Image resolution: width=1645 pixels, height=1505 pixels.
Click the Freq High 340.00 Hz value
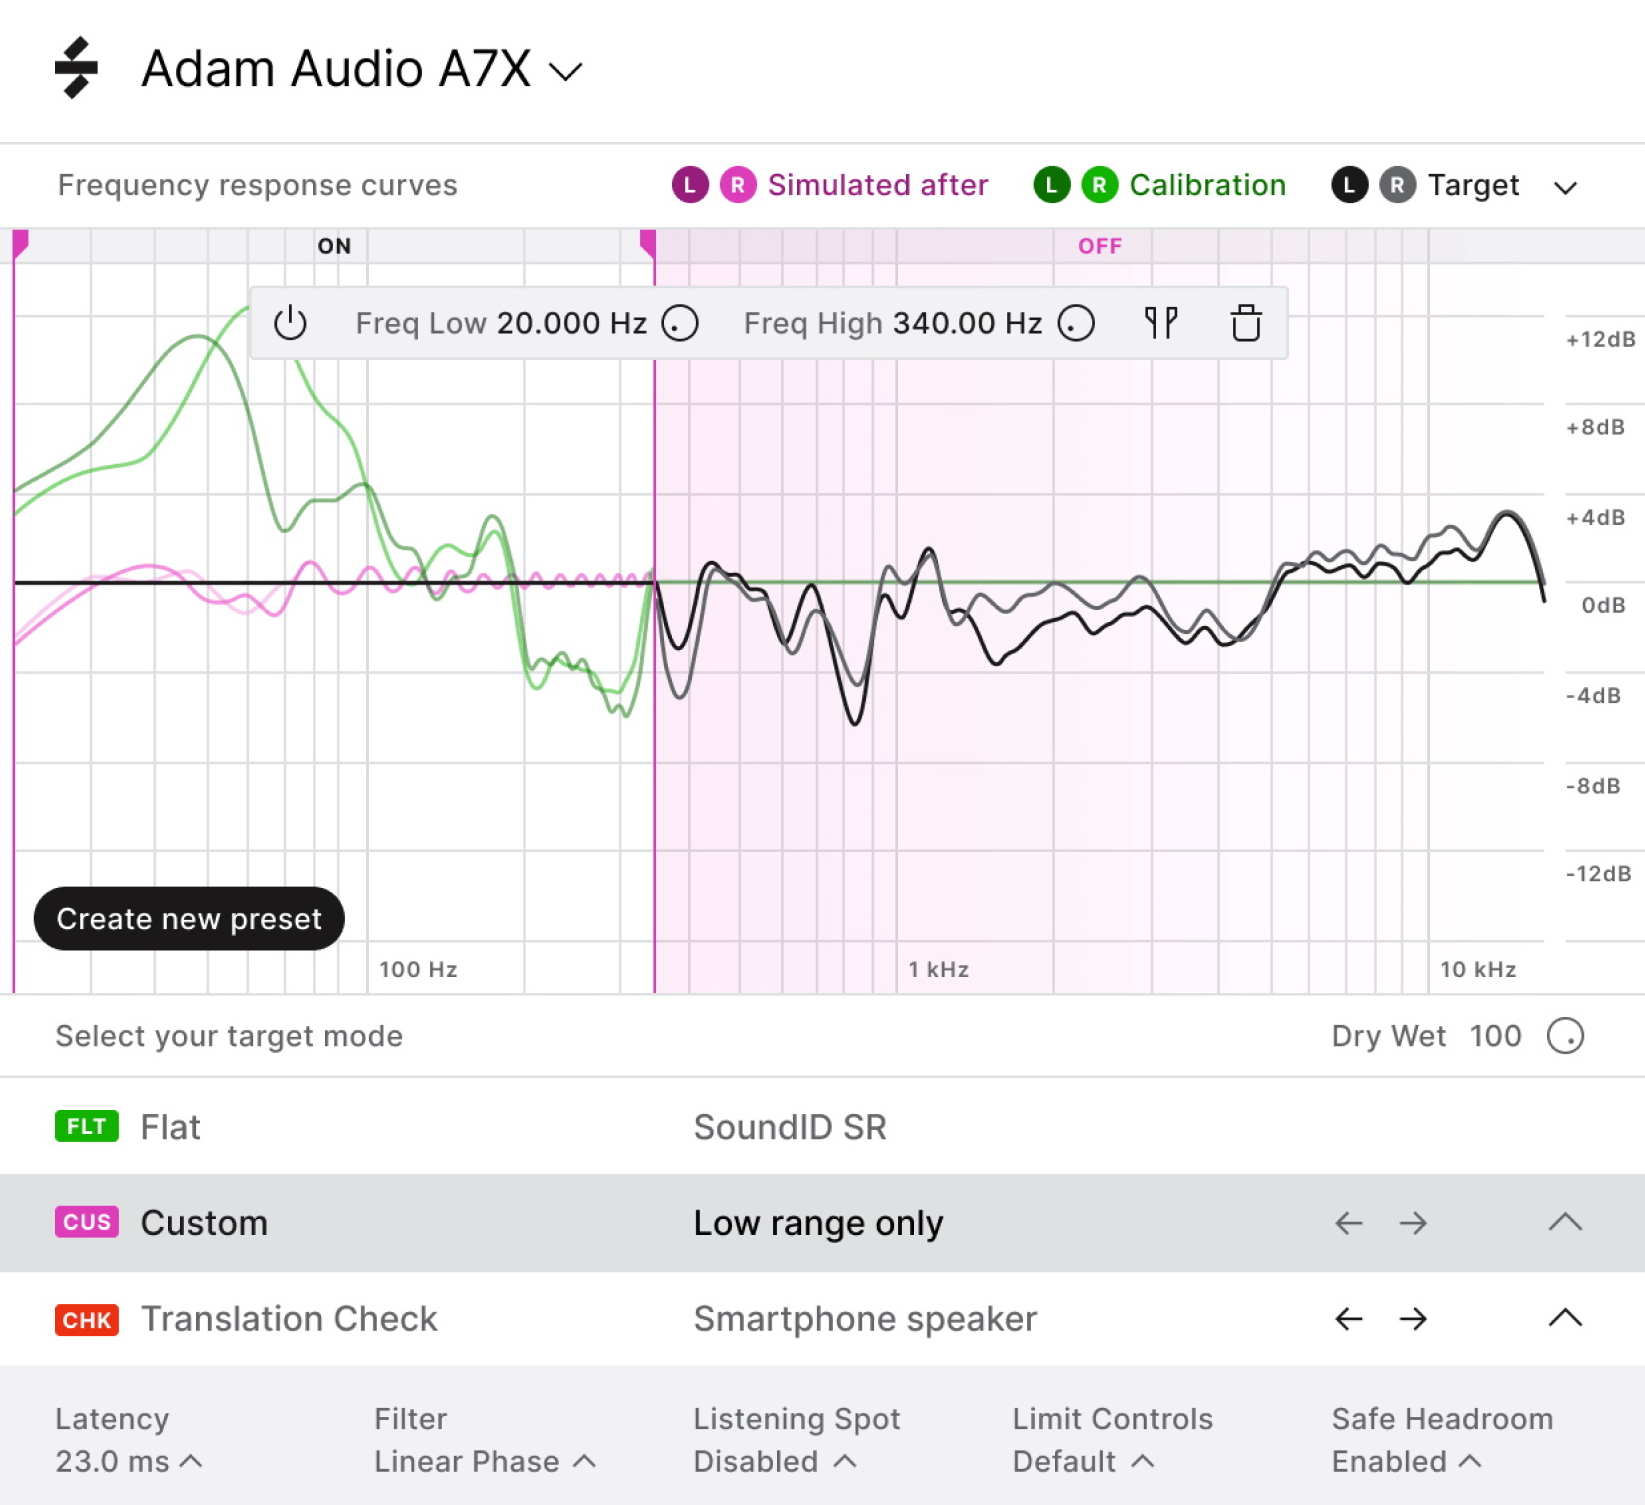coord(968,323)
